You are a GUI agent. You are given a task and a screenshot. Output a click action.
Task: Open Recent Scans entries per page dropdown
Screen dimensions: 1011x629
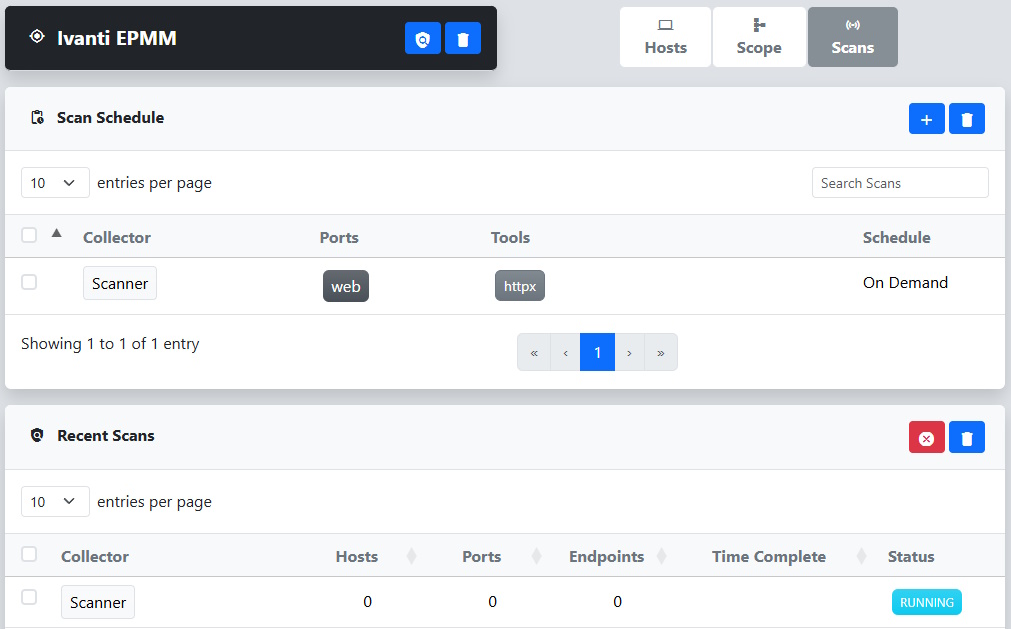[55, 501]
